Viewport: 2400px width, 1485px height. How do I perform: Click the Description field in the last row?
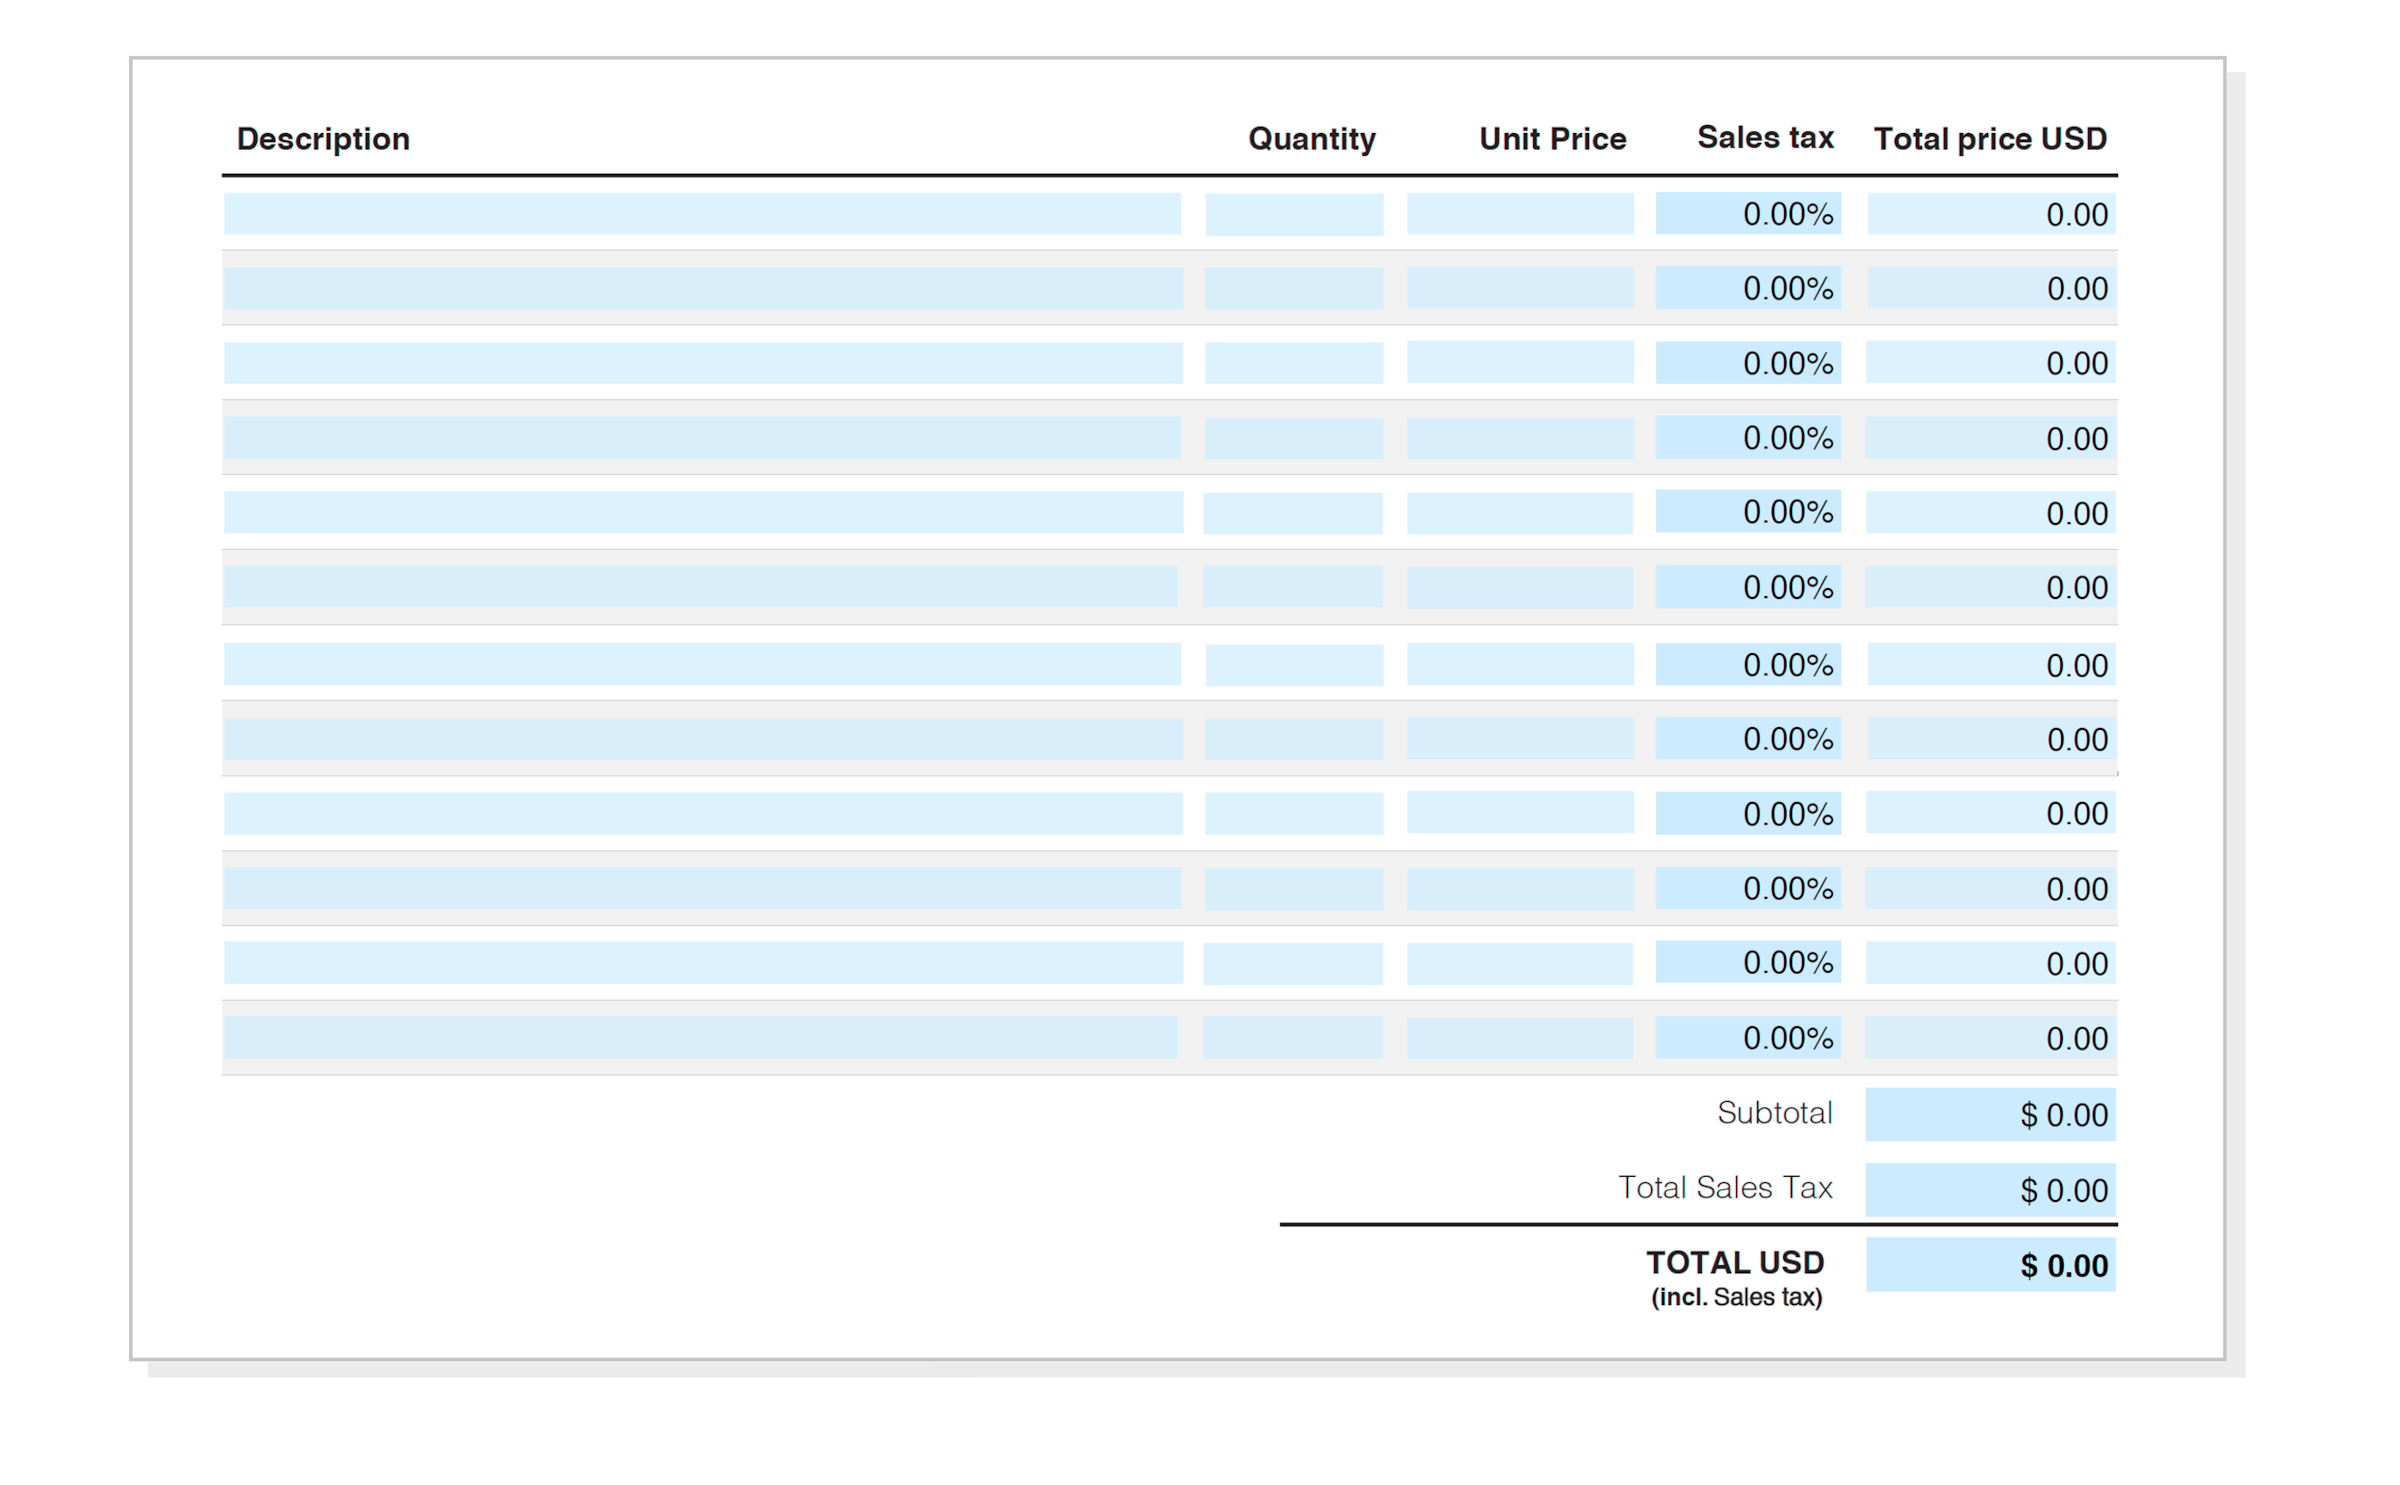700,1038
